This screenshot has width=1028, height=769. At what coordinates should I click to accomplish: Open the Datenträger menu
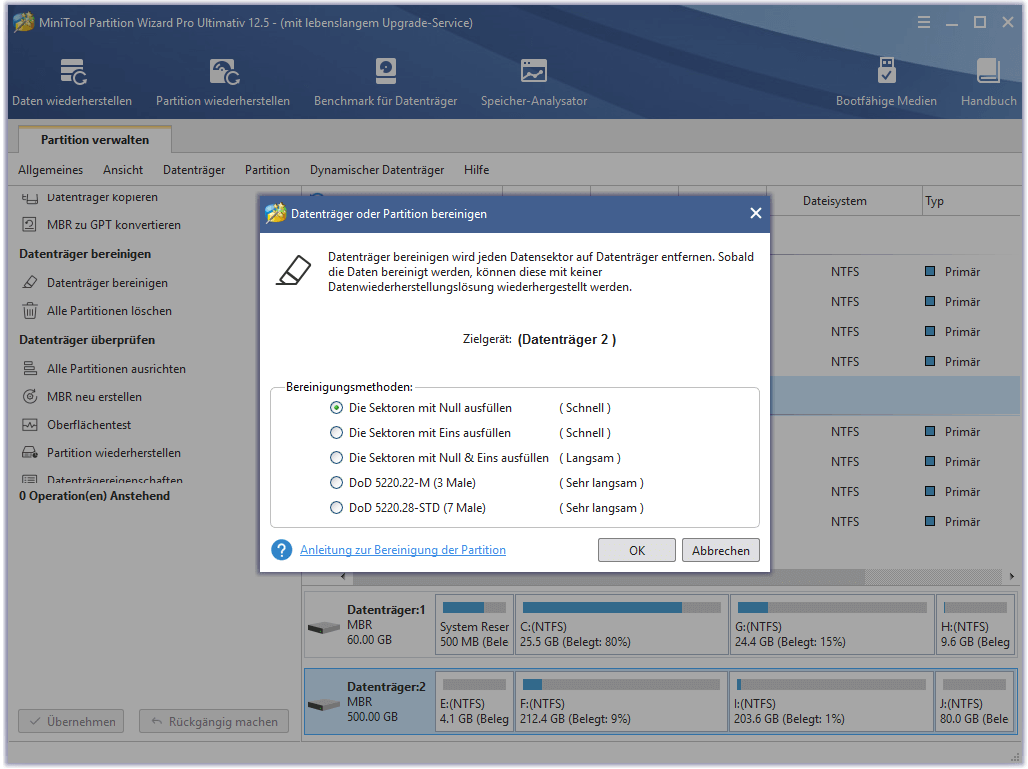194,170
